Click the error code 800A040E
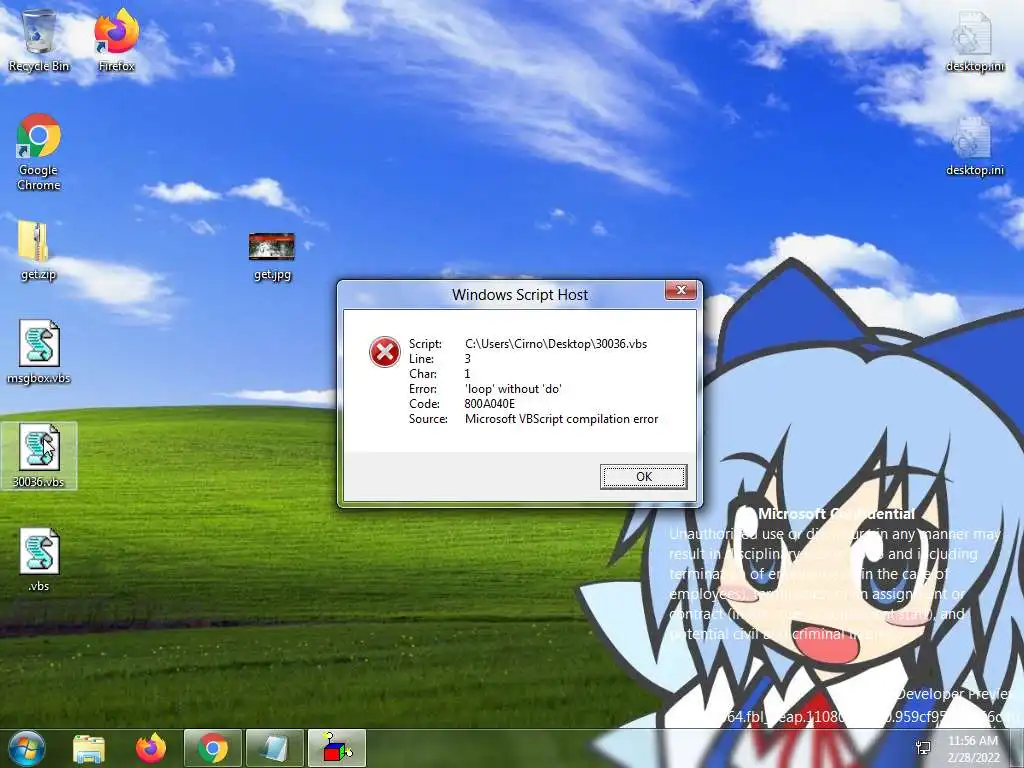The image size is (1024, 768). pos(489,404)
